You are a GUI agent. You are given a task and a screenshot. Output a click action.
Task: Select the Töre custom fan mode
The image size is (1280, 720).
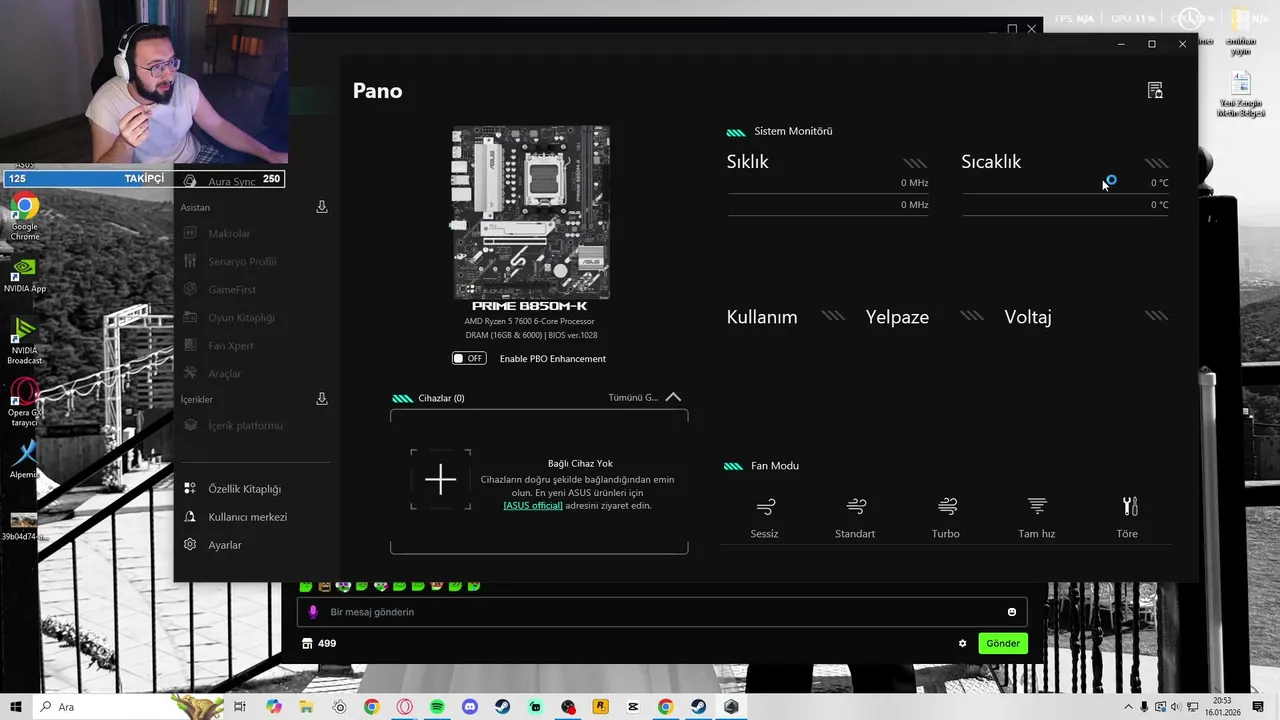(1128, 517)
